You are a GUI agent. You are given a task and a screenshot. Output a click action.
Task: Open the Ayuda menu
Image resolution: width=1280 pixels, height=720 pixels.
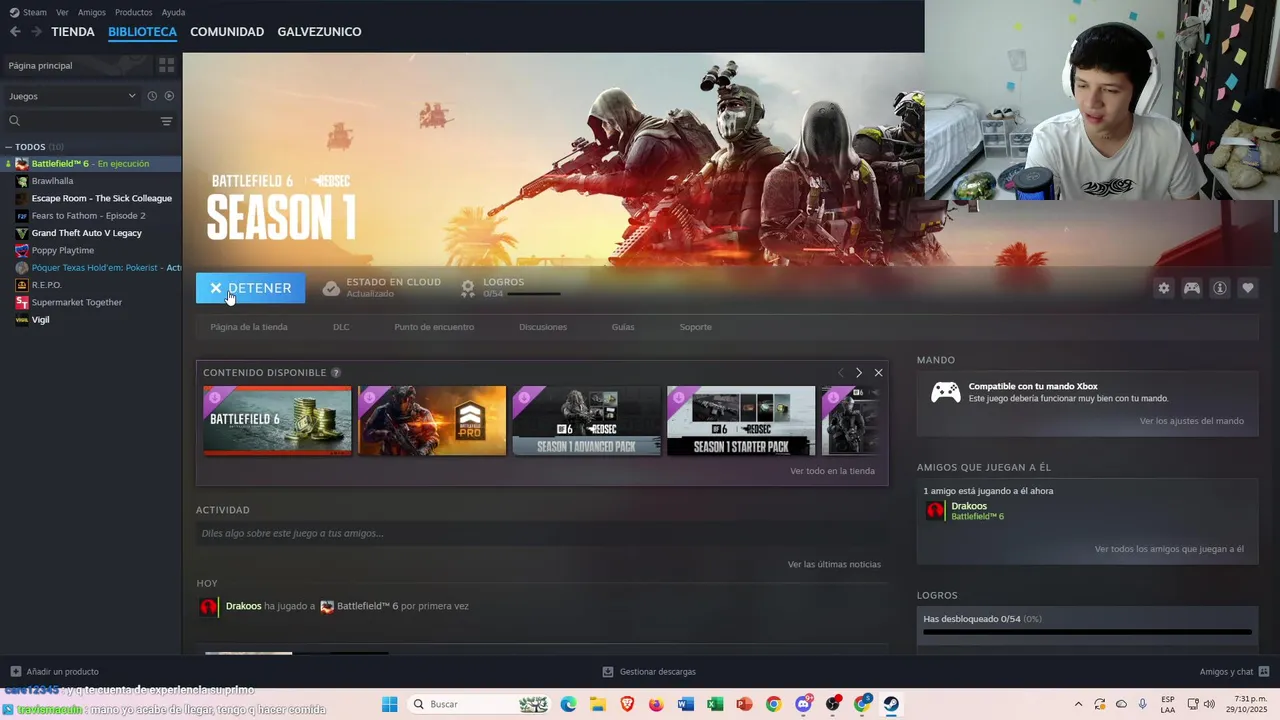click(173, 12)
